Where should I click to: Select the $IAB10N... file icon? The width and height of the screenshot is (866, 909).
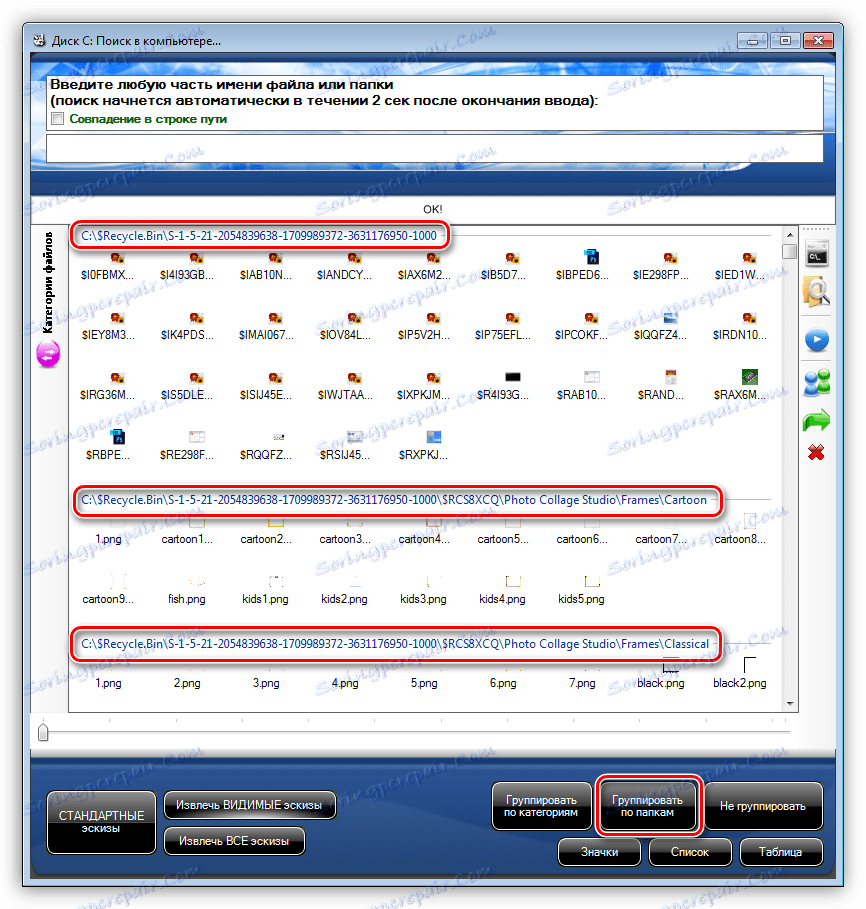click(275, 258)
